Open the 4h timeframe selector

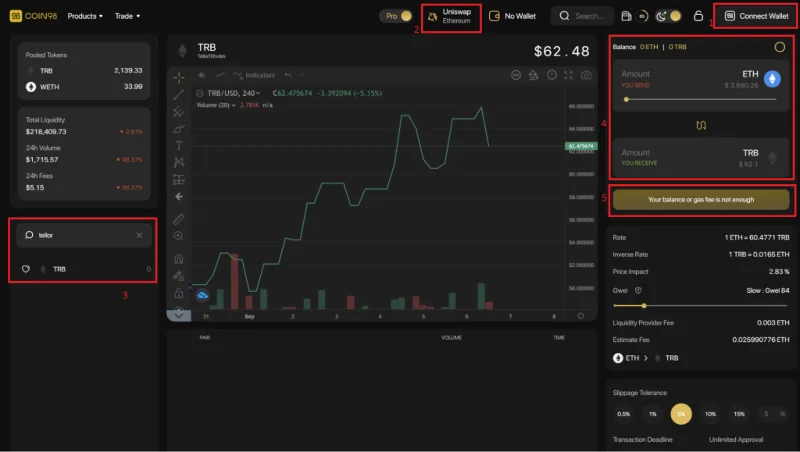point(202,75)
